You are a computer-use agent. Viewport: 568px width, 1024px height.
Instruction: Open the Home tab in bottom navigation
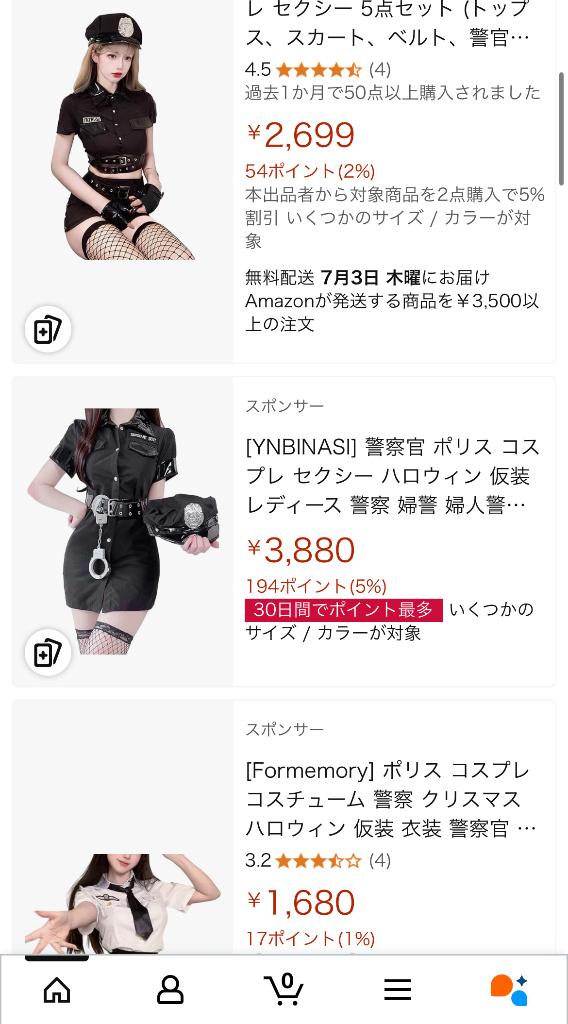[57, 989]
